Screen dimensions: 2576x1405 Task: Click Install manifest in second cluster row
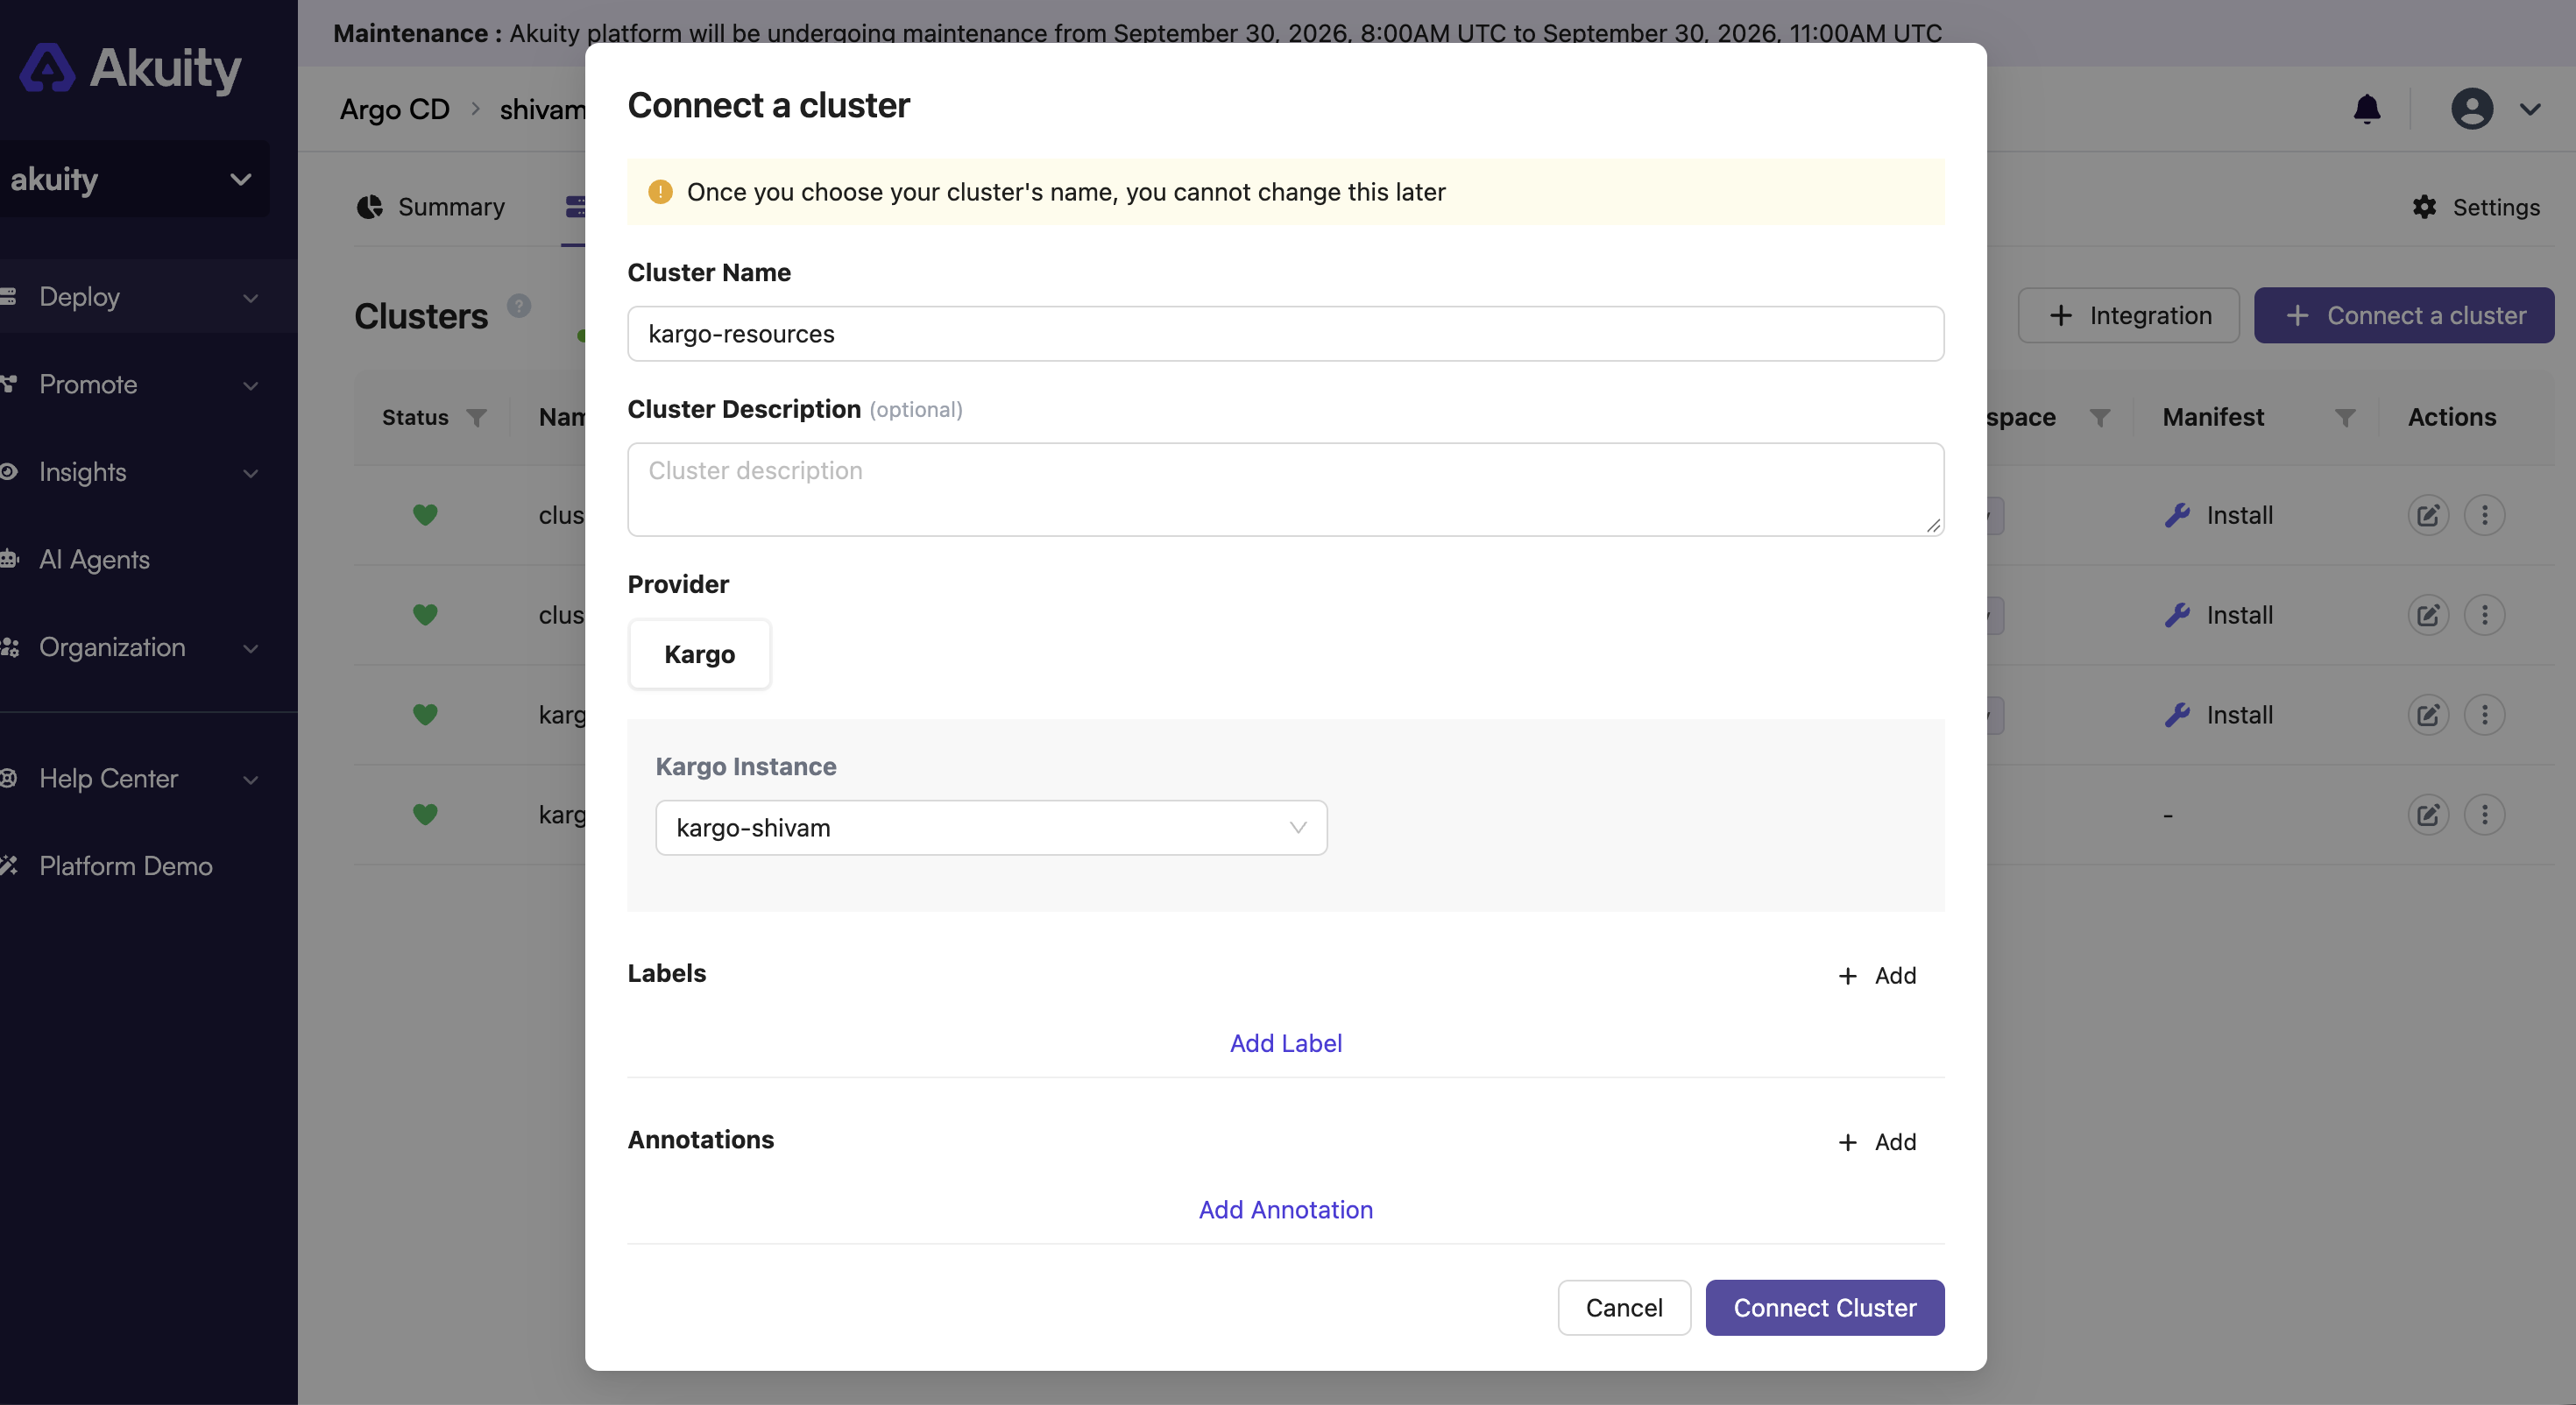2219,615
